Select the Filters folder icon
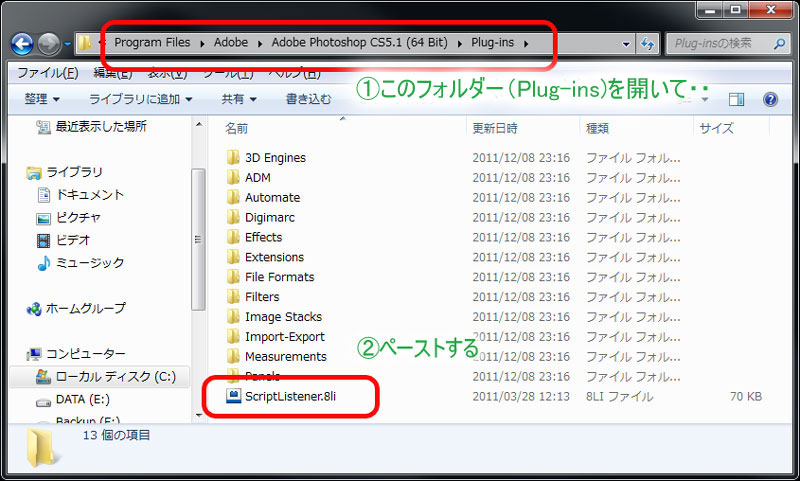The width and height of the screenshot is (800, 481). 233,296
